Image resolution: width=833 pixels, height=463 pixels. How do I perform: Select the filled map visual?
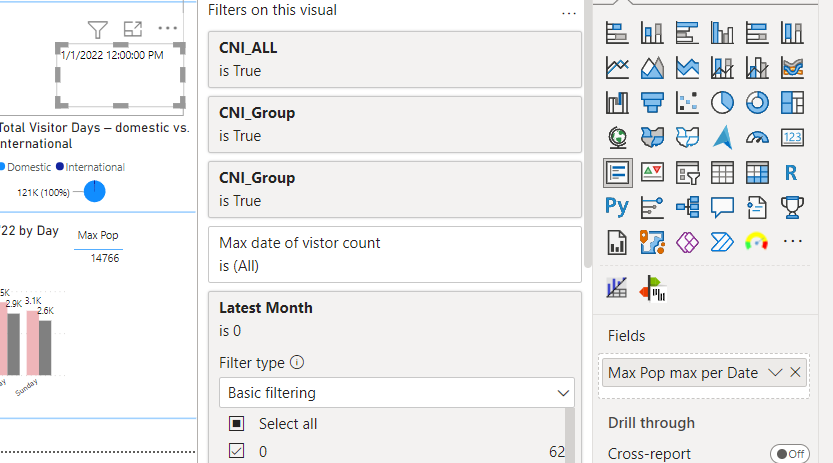[652, 138]
